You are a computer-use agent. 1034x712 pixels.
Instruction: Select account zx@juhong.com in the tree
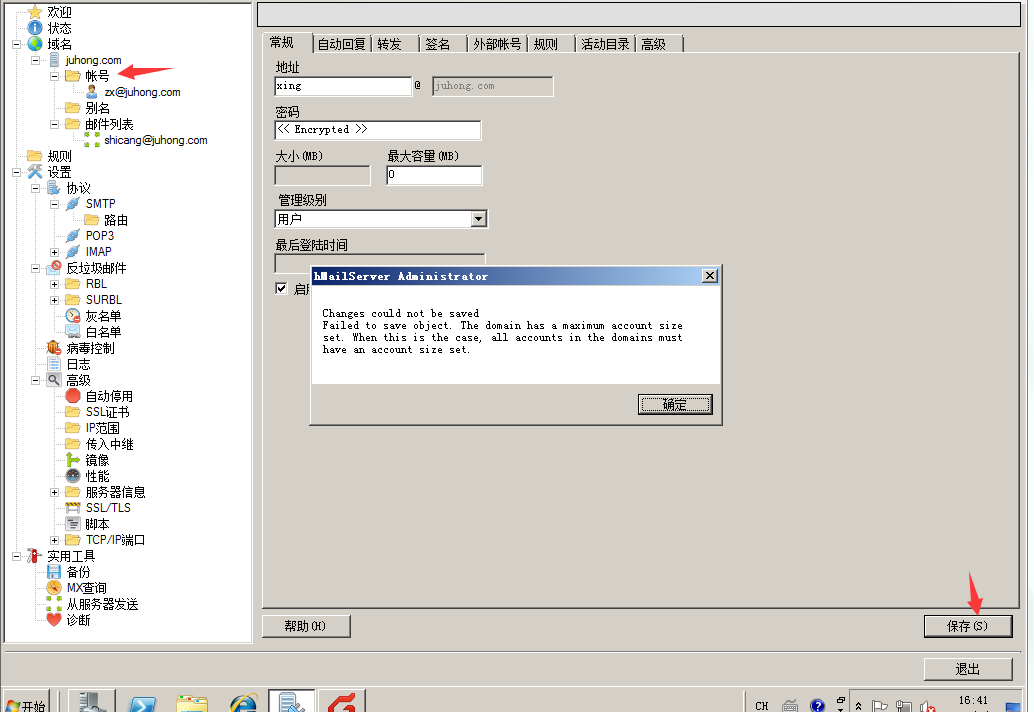pyautogui.click(x=142, y=92)
